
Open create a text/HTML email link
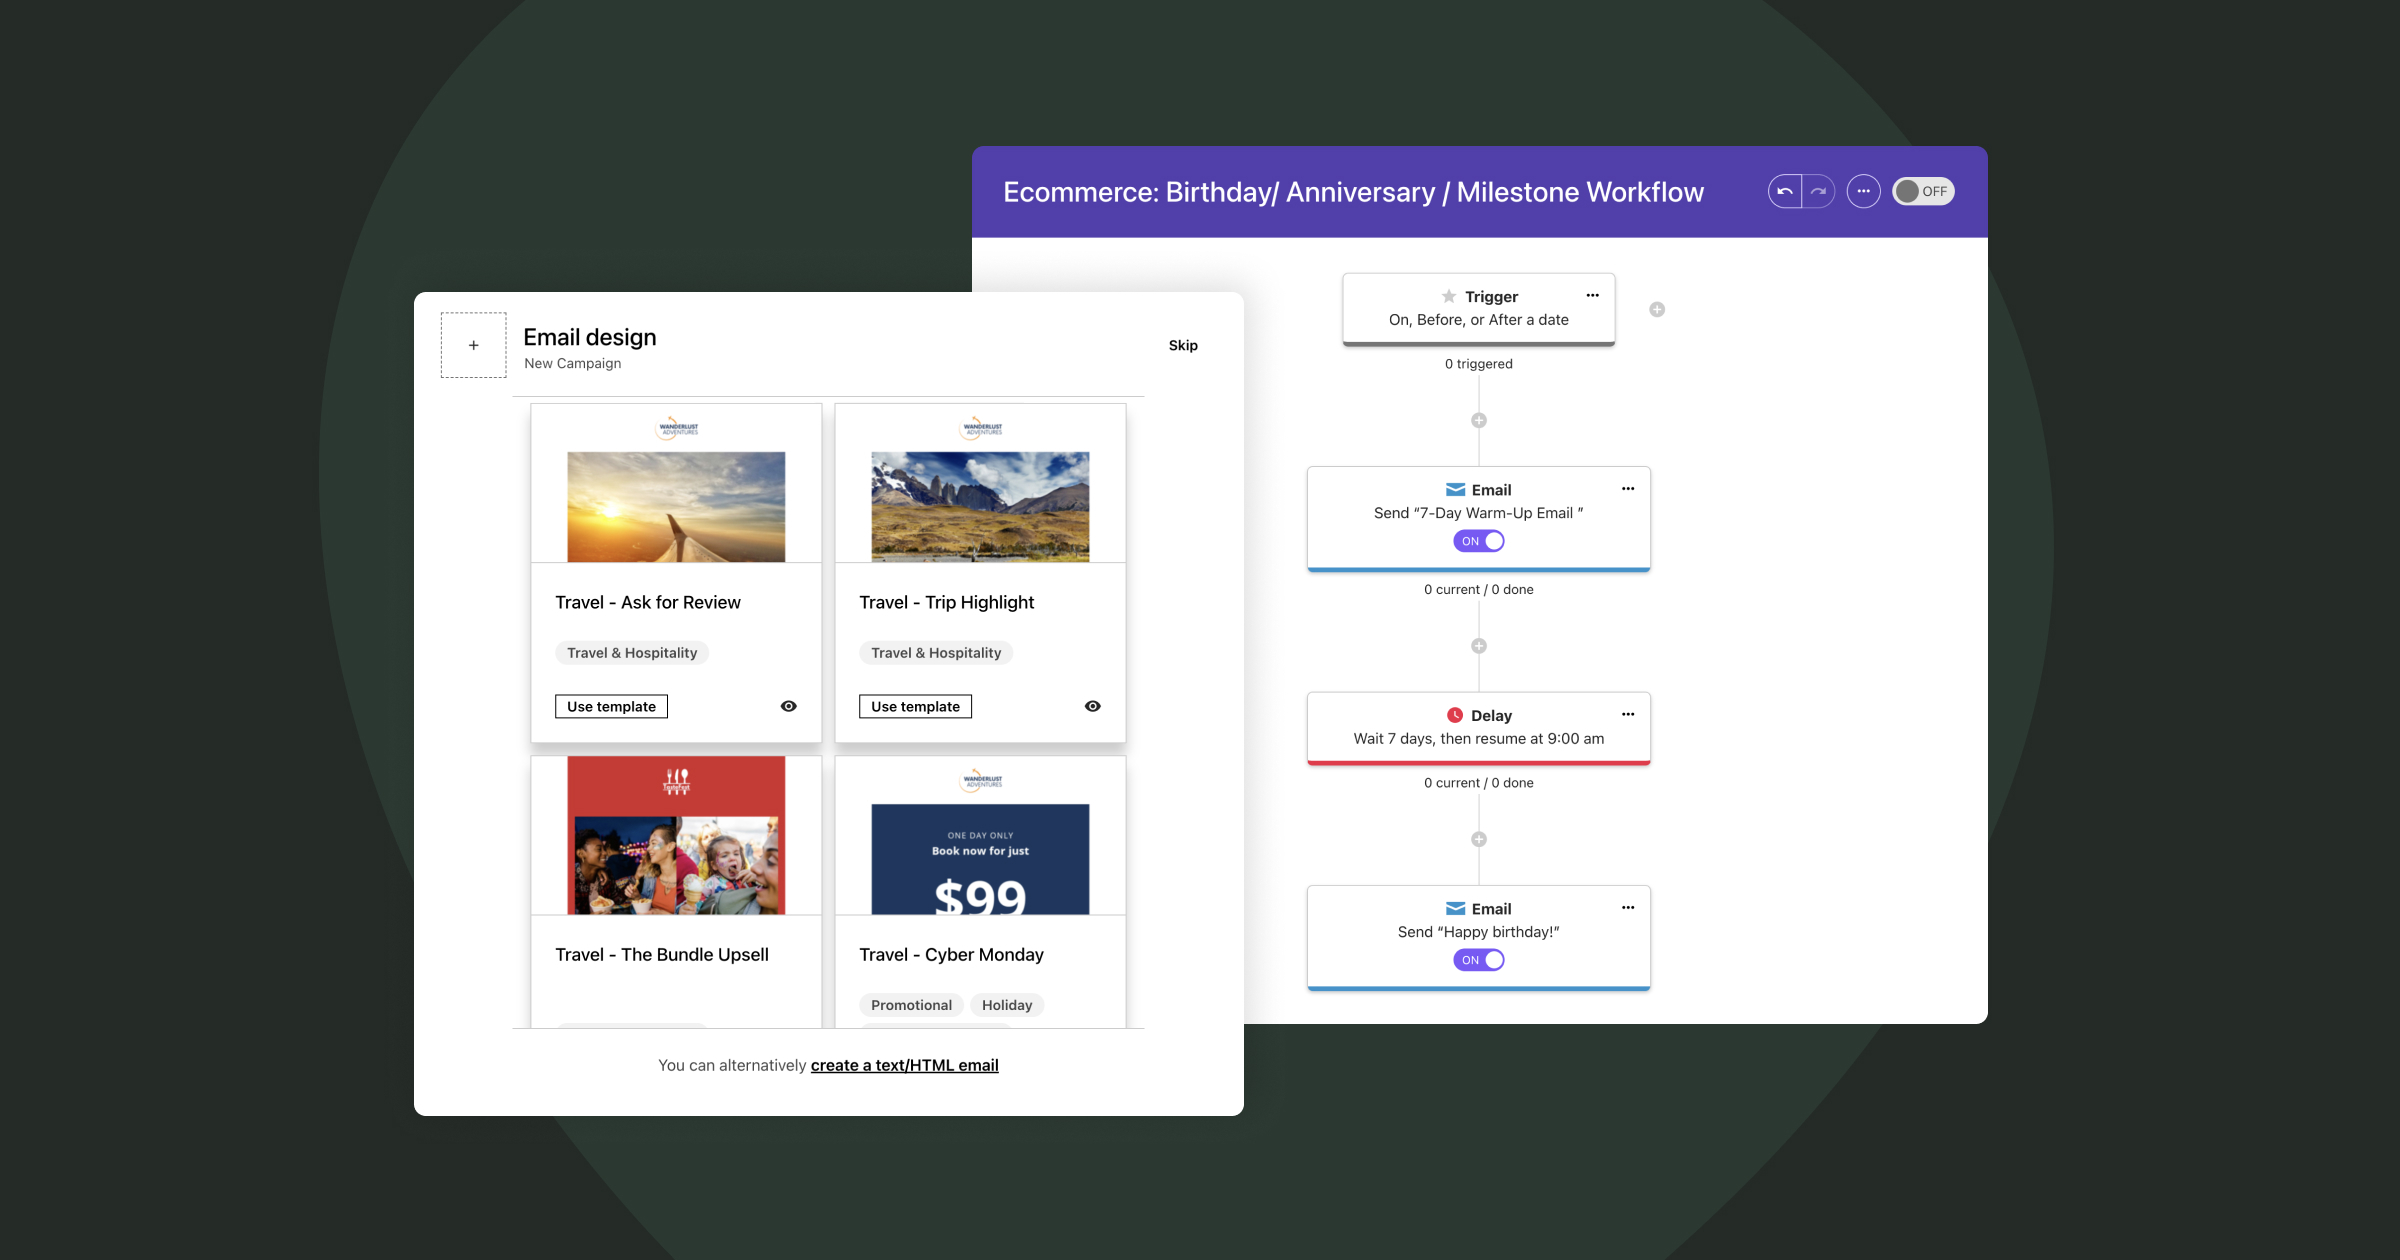click(904, 1065)
